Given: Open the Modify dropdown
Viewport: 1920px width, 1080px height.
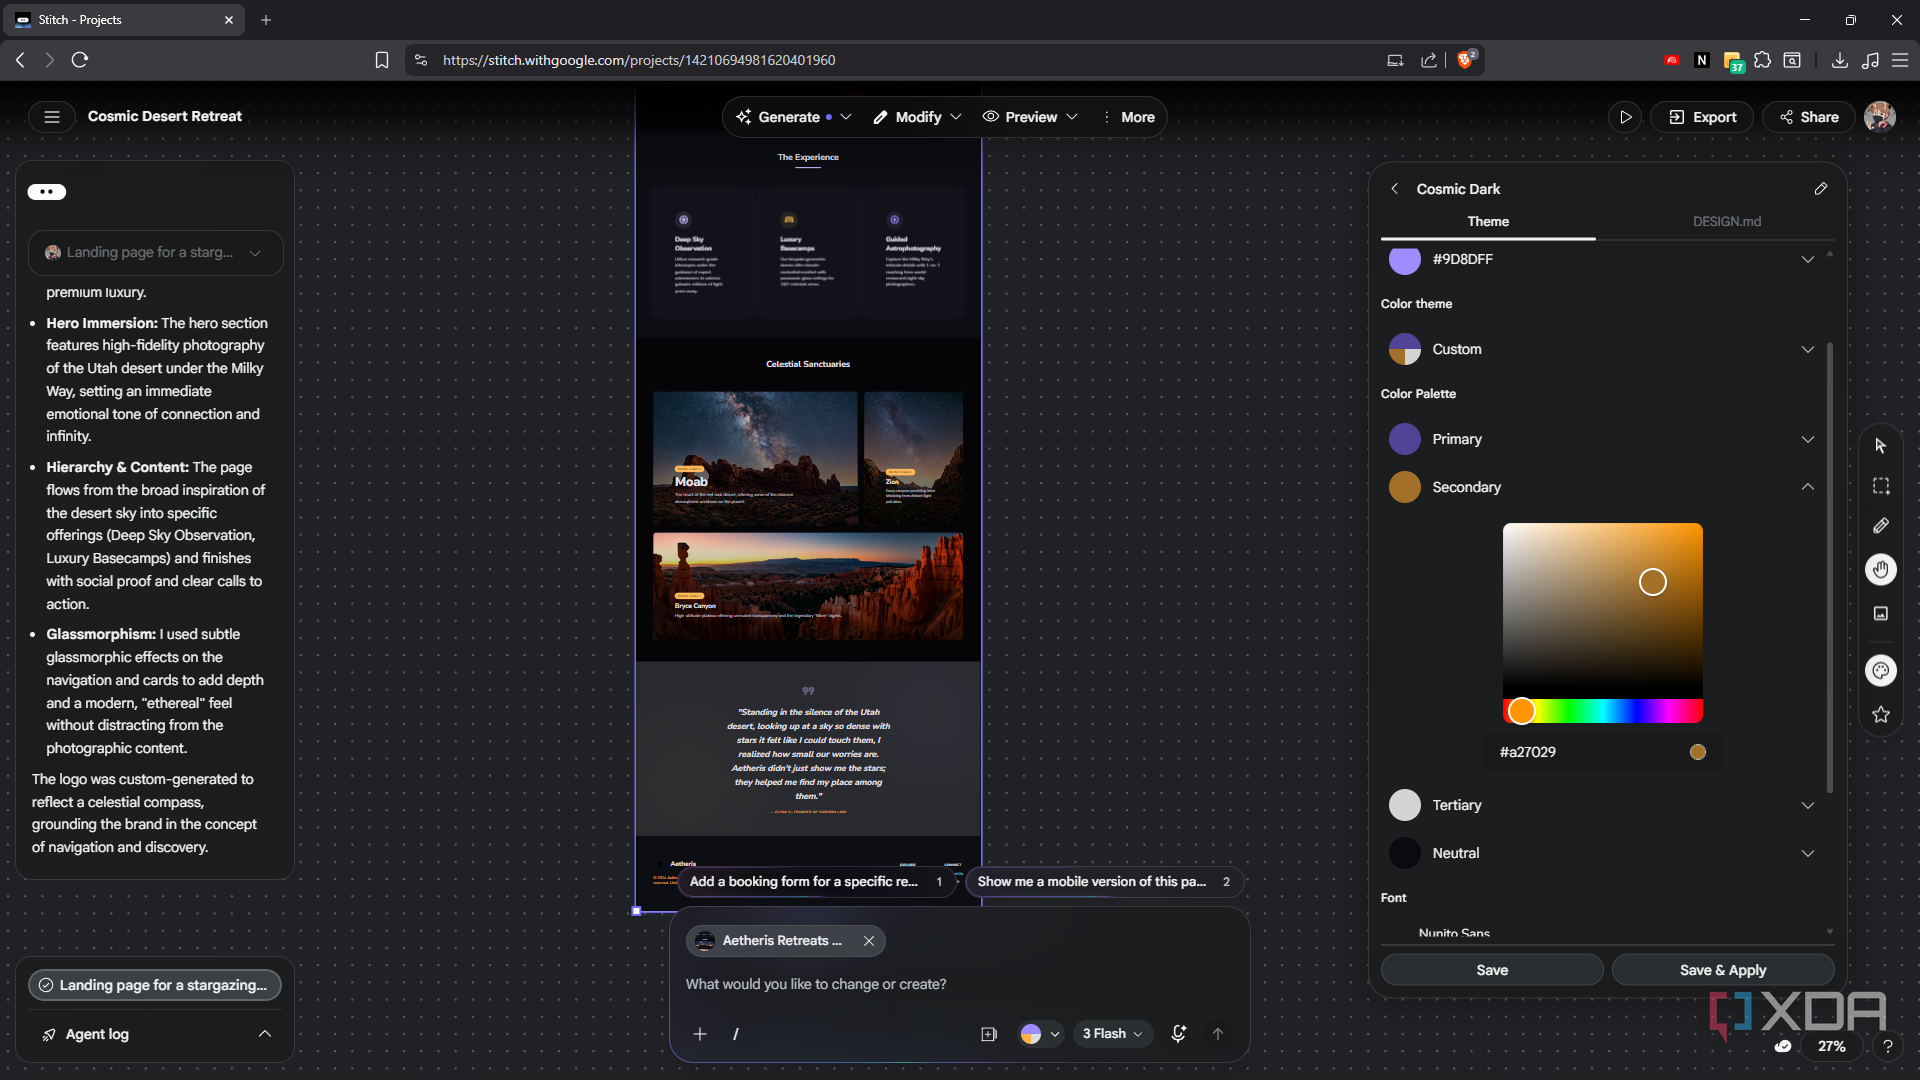Looking at the screenshot, I should coord(917,117).
